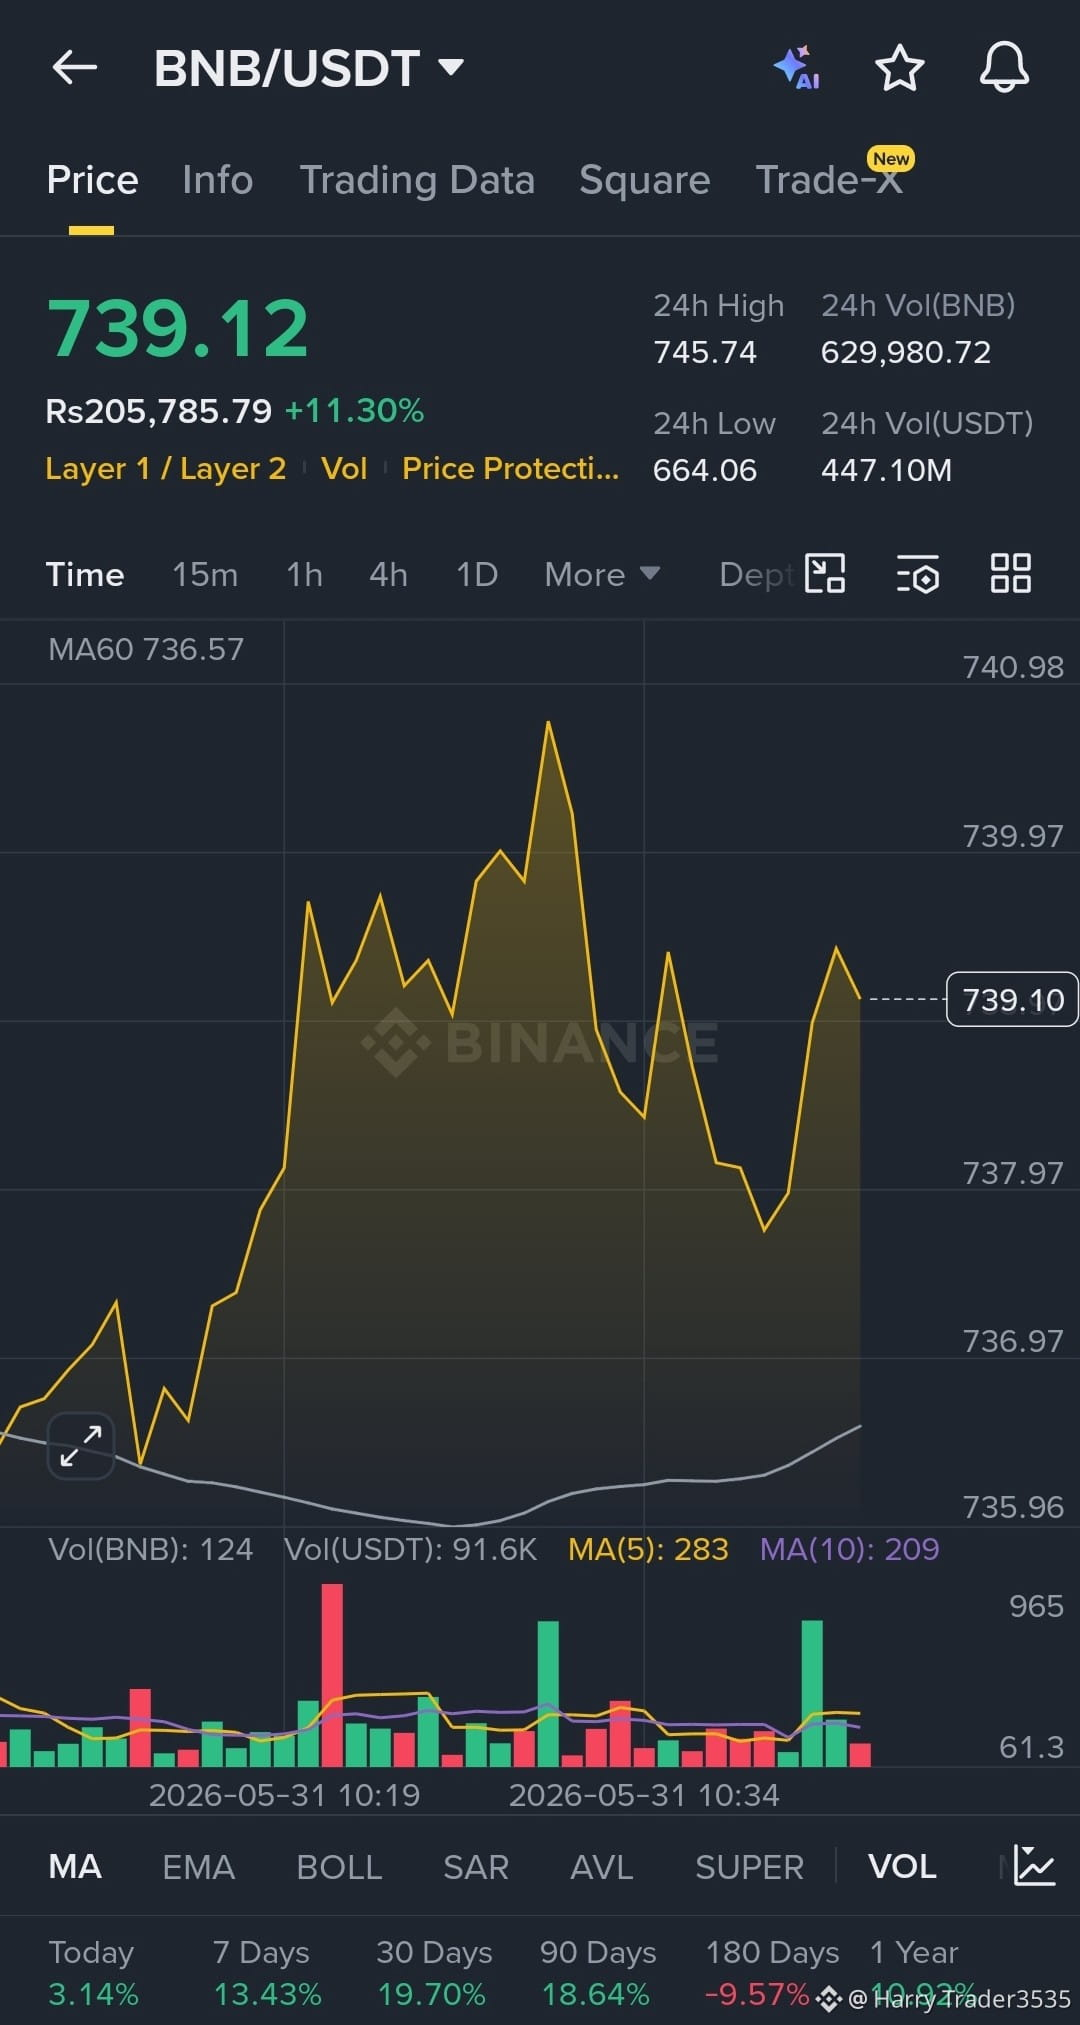The width and height of the screenshot is (1080, 2025).
Task: Open price alert bell icon
Action: [1004, 68]
